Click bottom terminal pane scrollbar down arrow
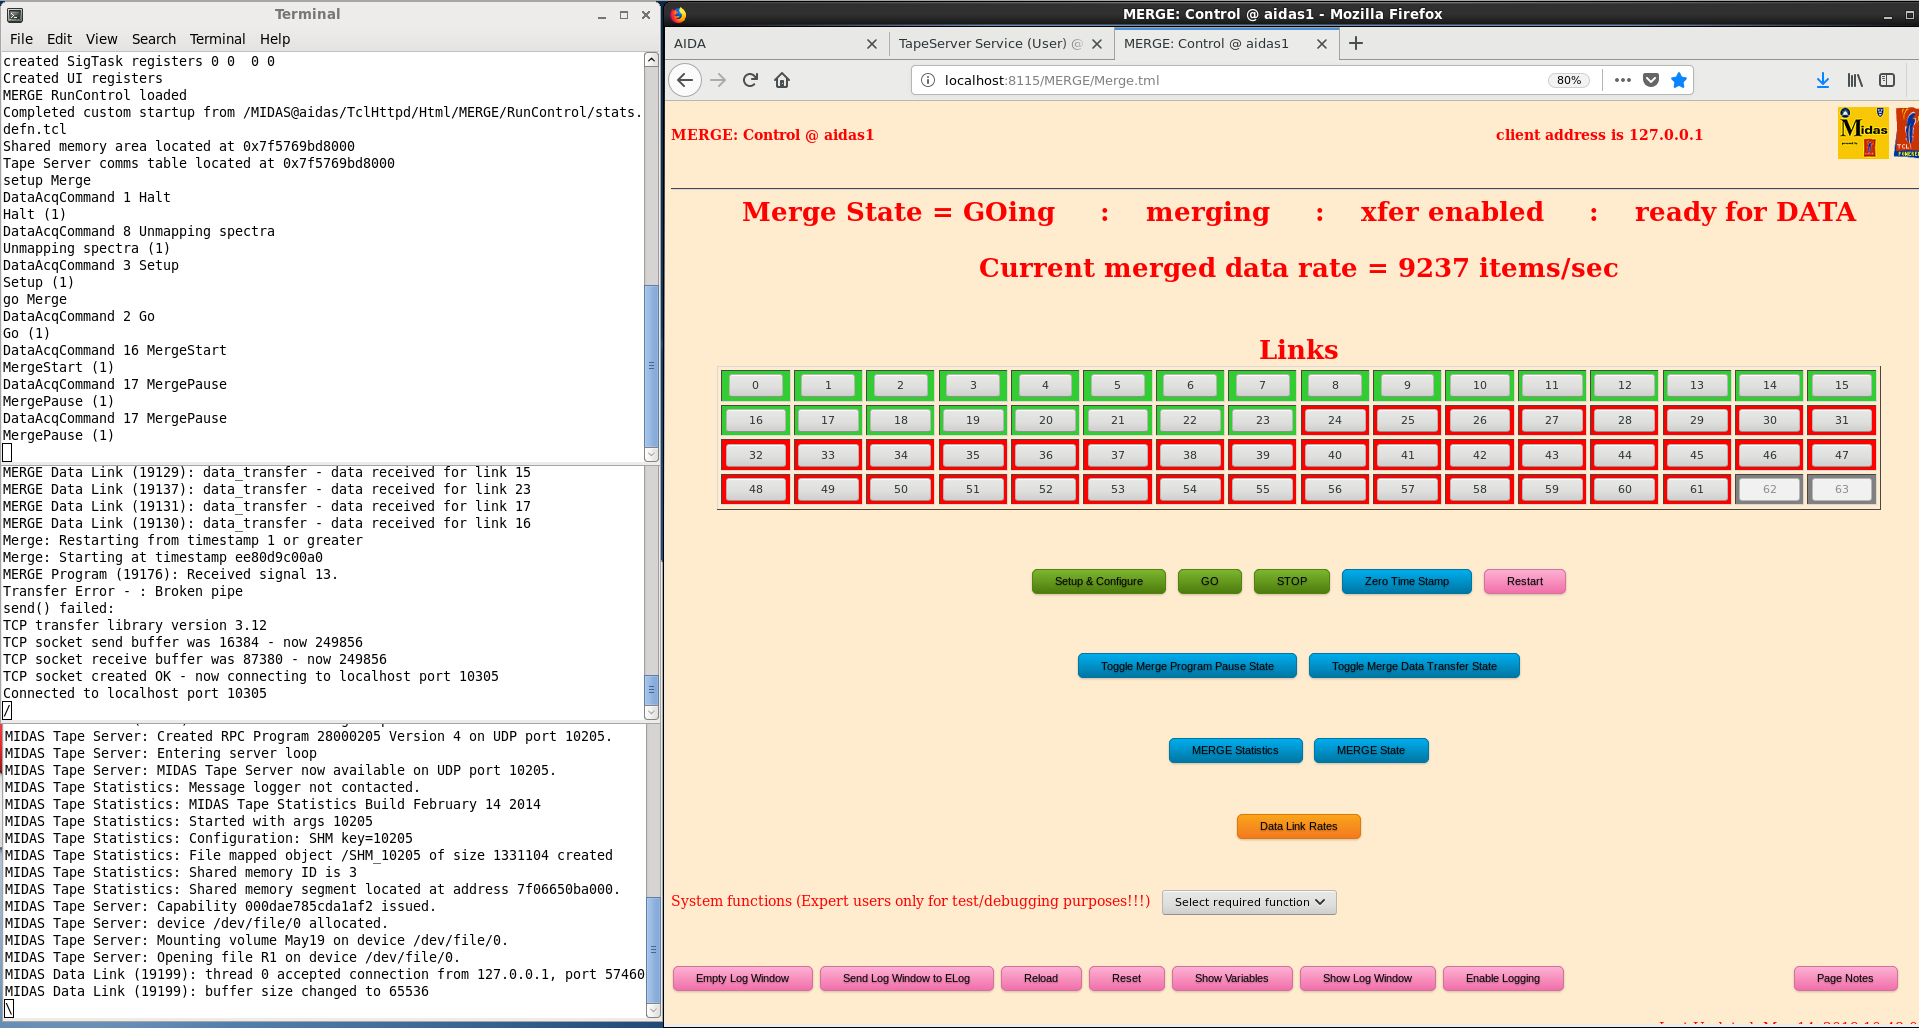The height and width of the screenshot is (1028, 1919). (652, 1011)
